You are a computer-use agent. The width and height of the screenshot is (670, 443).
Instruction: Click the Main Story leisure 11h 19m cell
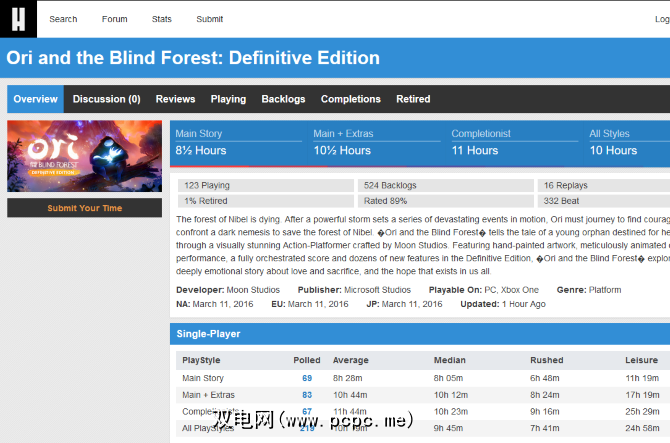[642, 378]
